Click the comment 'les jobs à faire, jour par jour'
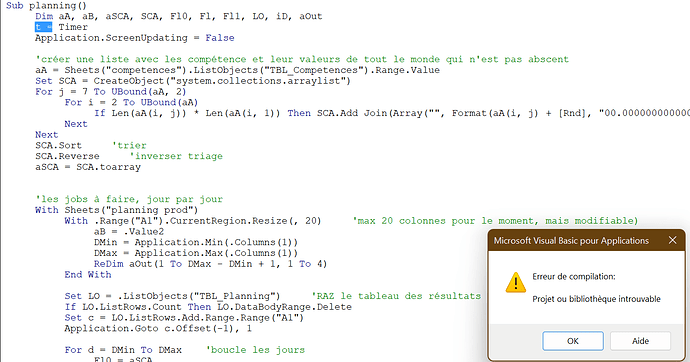The height and width of the screenshot is (362, 690). pos(129,199)
